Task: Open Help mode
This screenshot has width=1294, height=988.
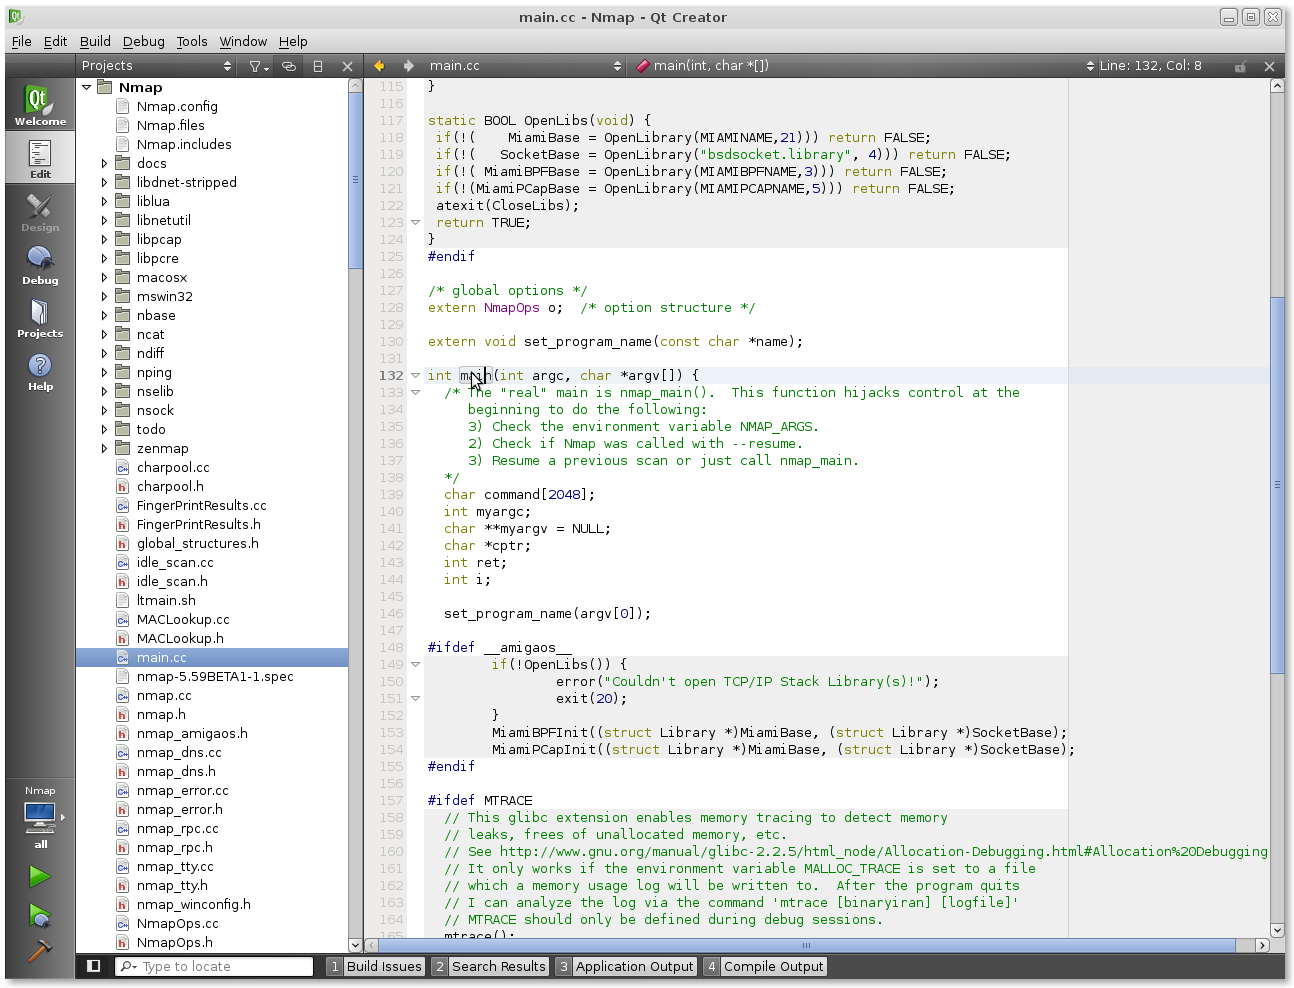Action: pyautogui.click(x=40, y=371)
